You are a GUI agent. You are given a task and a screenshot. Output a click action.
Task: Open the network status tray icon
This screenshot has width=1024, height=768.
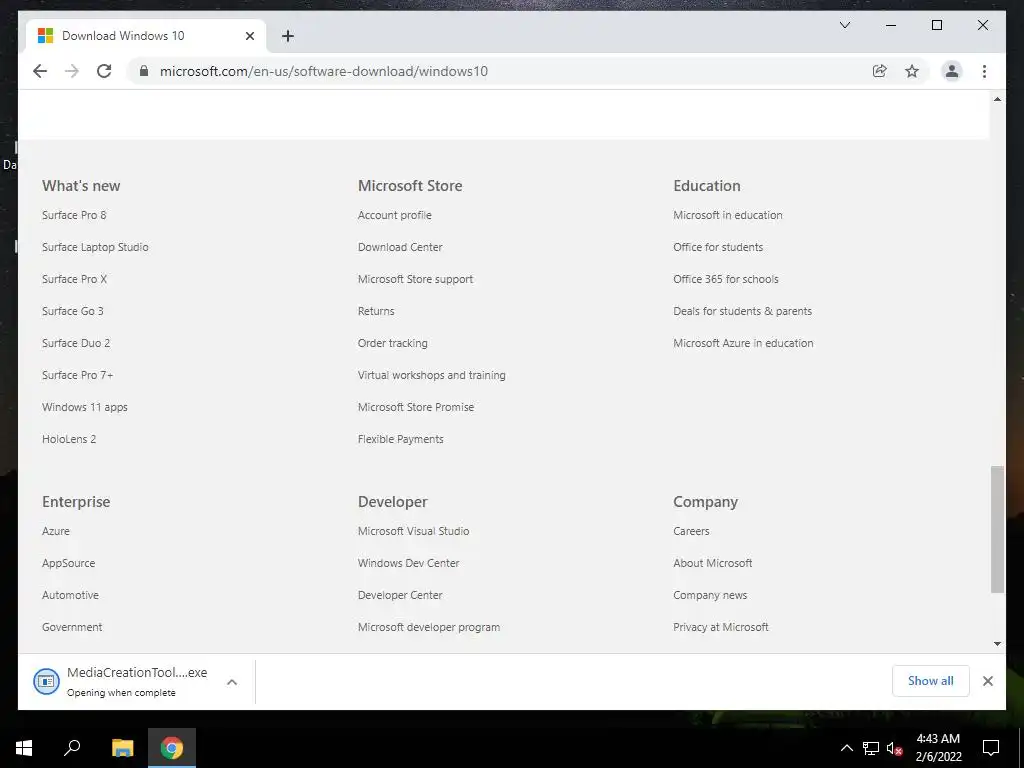(871, 748)
